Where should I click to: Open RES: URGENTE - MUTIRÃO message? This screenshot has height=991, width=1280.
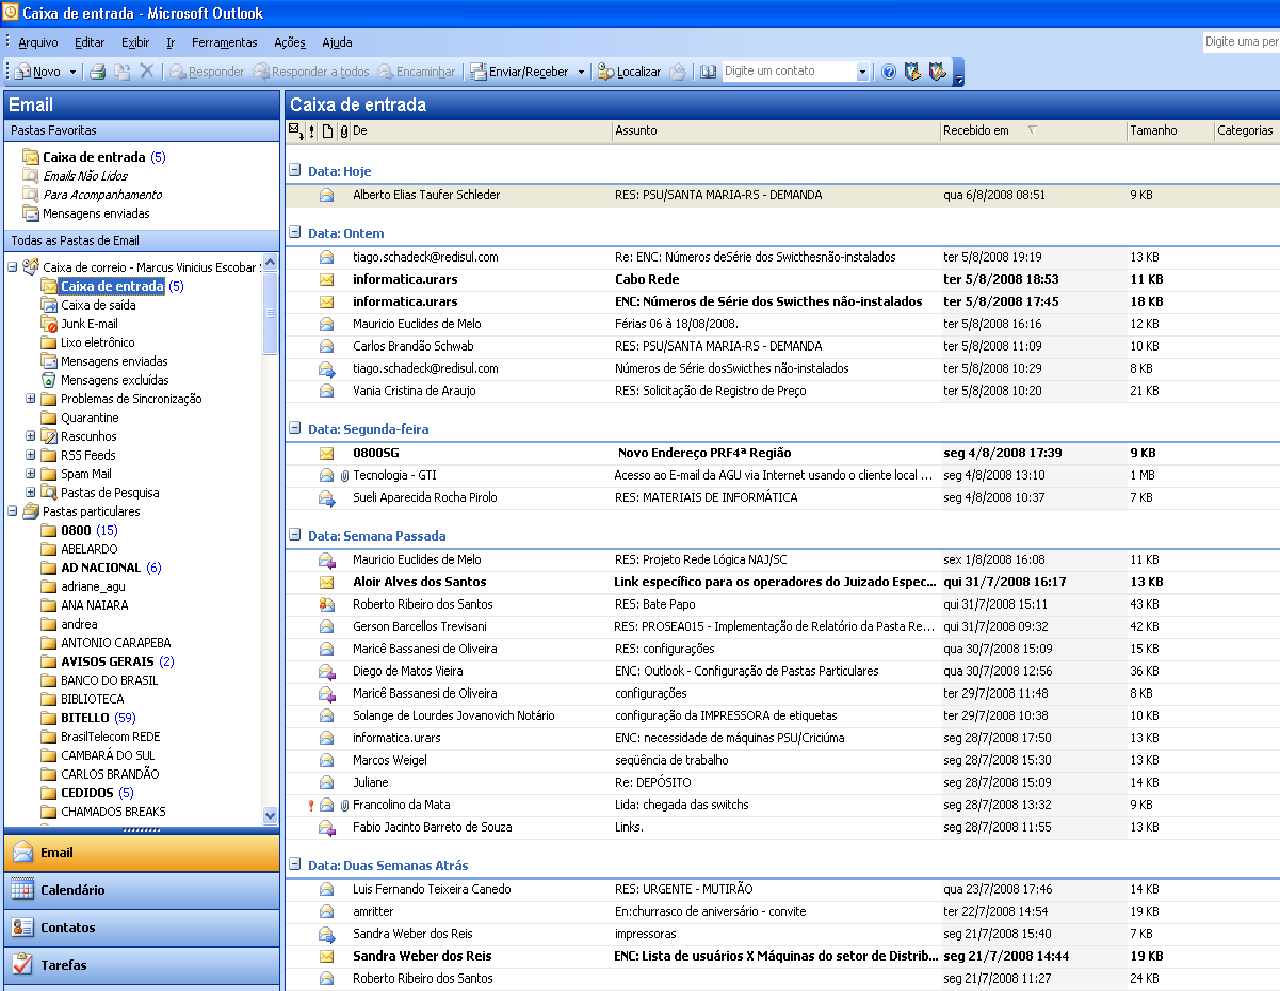point(782,889)
